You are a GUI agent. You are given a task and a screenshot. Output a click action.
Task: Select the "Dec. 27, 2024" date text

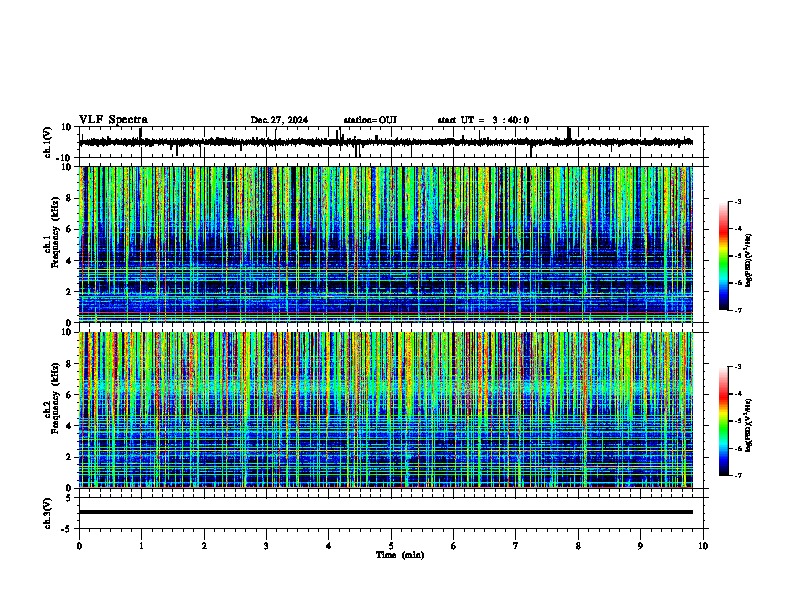[x=279, y=120]
